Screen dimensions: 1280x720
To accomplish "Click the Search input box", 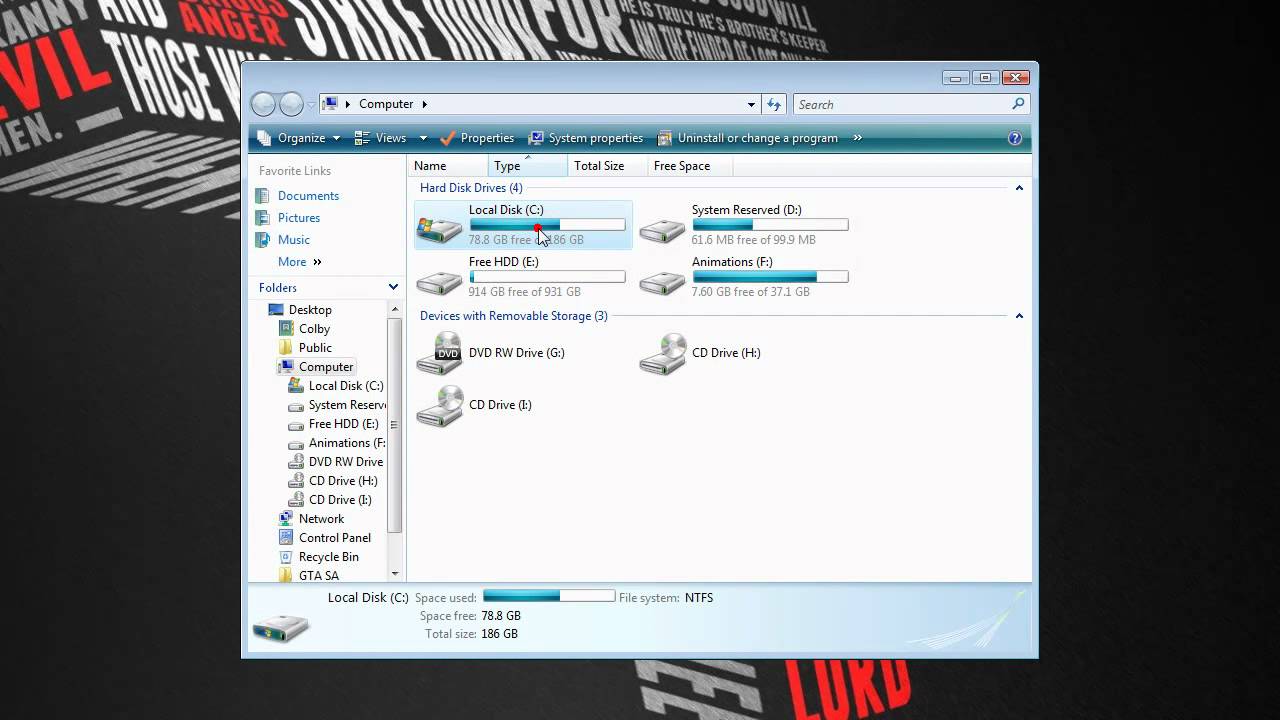I will tap(903, 104).
